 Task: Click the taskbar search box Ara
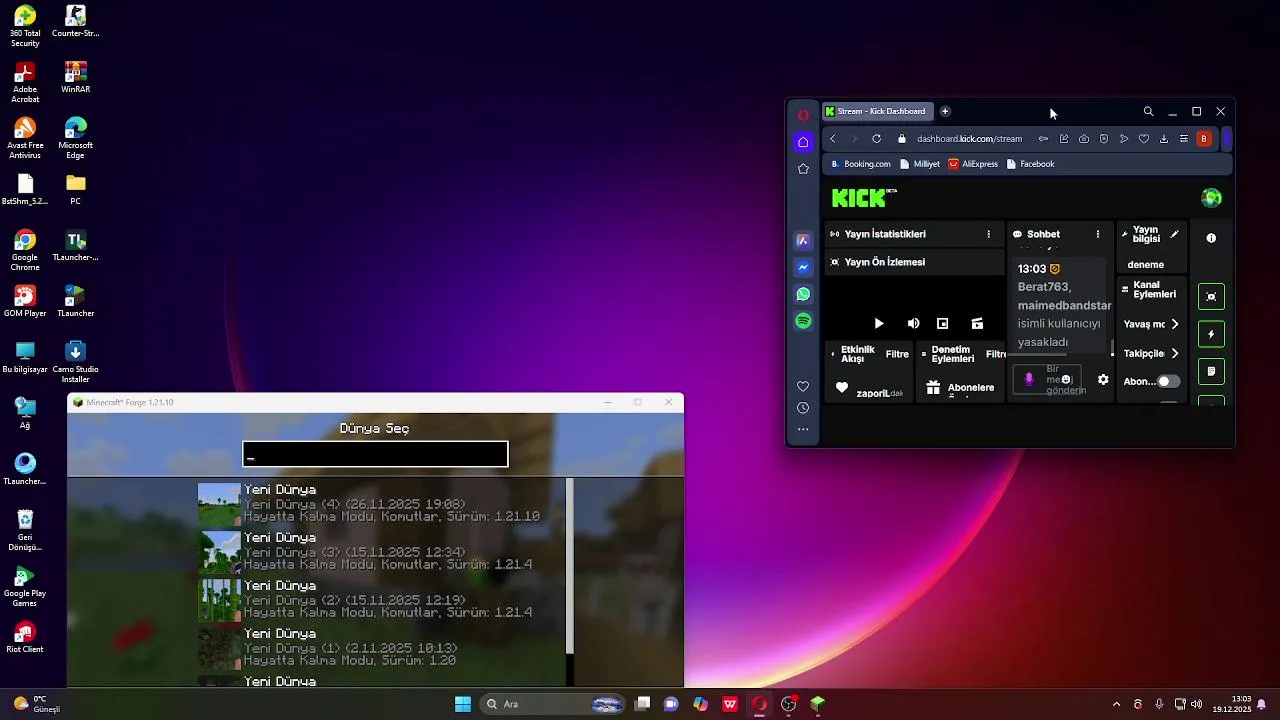(x=553, y=704)
